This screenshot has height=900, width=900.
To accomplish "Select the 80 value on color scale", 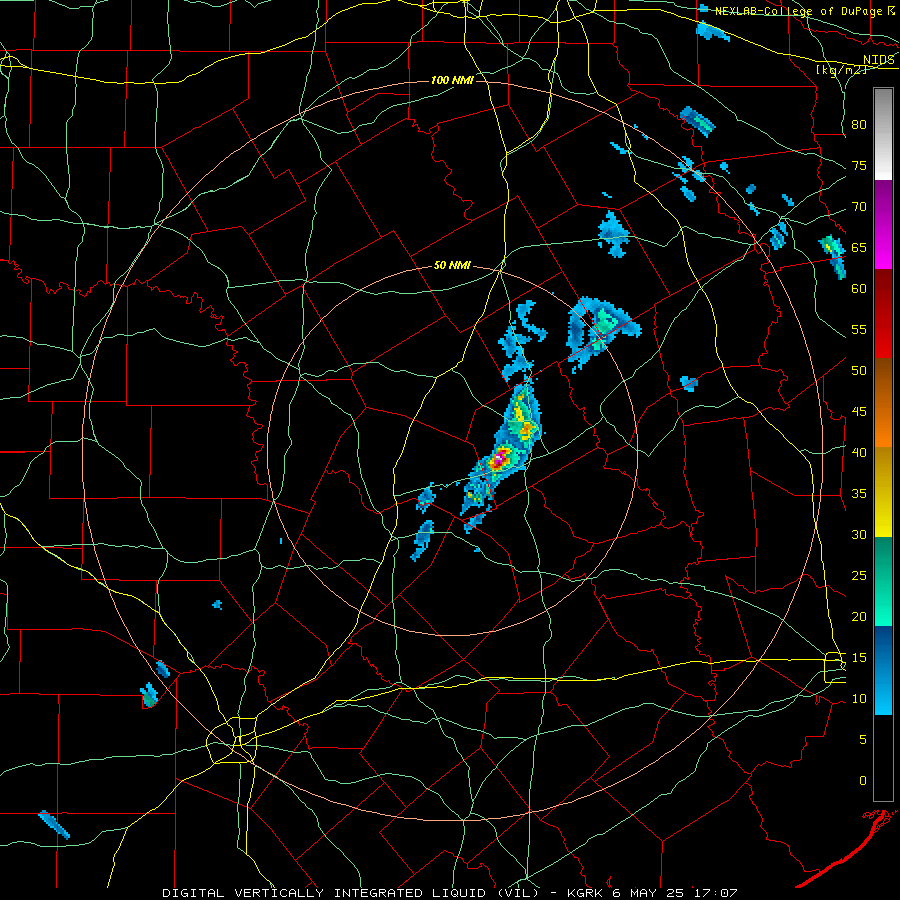I will tap(859, 125).
